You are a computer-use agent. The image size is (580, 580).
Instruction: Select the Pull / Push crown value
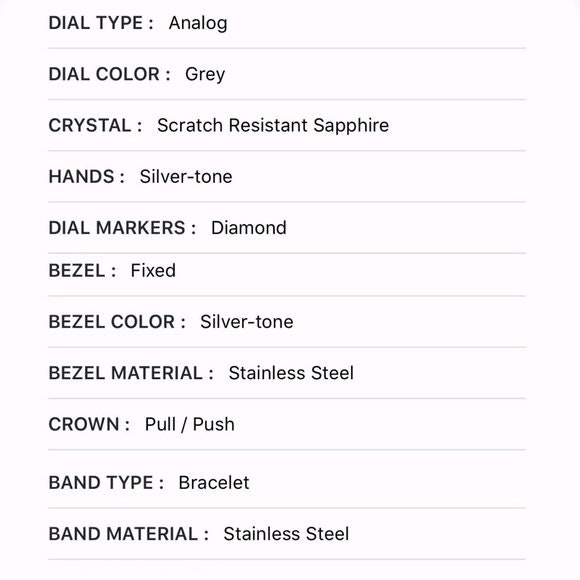coord(189,424)
